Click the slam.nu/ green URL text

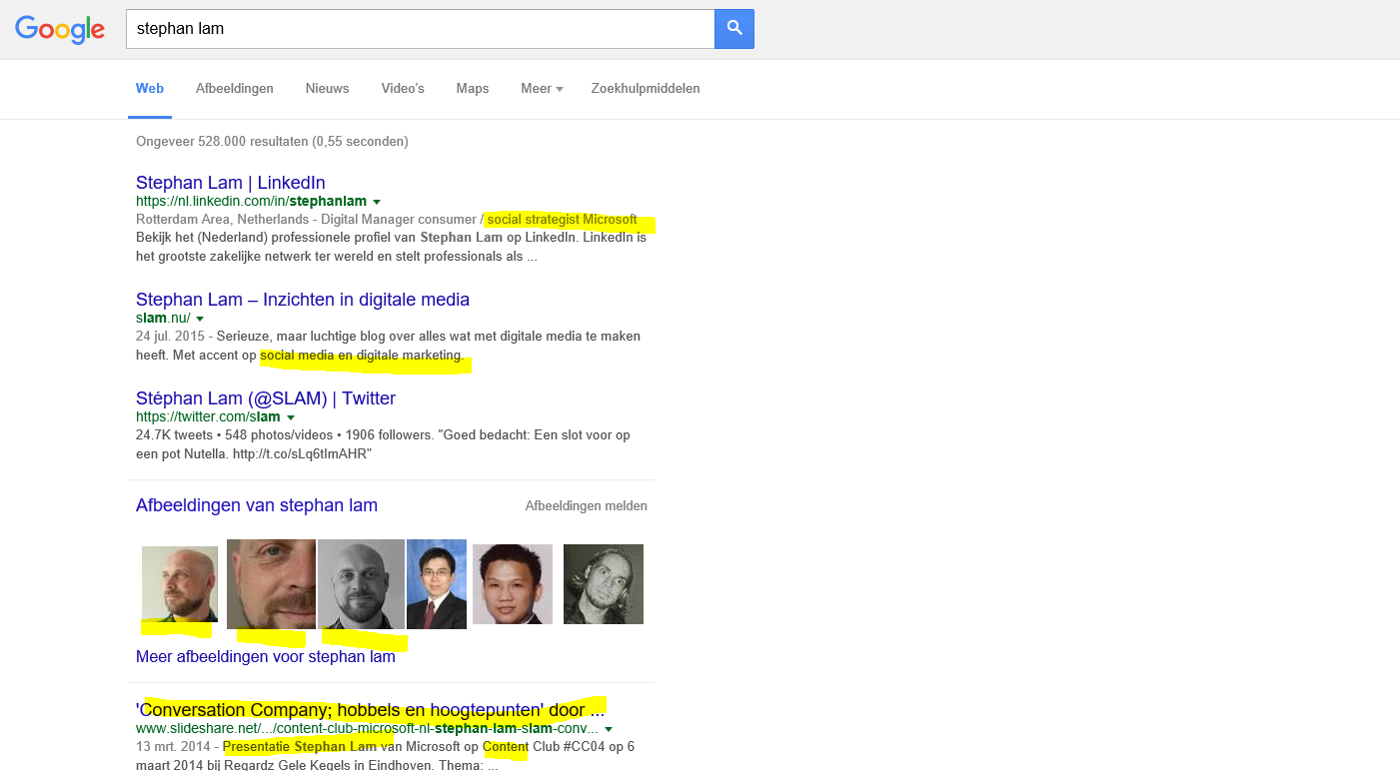tap(163, 318)
